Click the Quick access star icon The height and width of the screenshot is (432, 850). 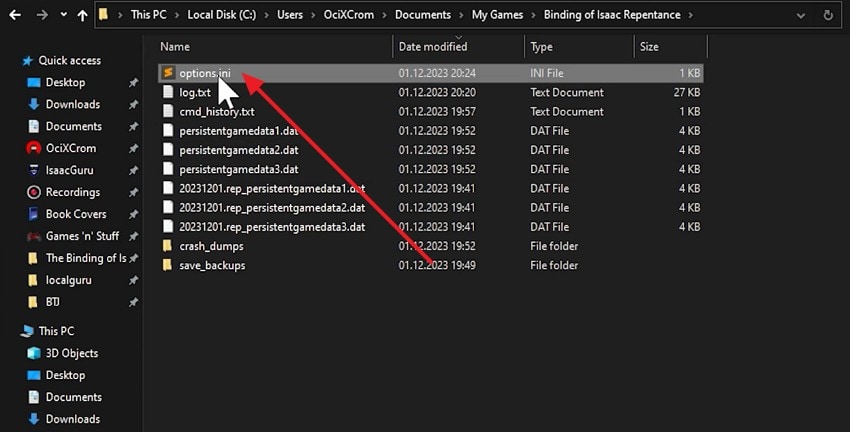[x=28, y=61]
